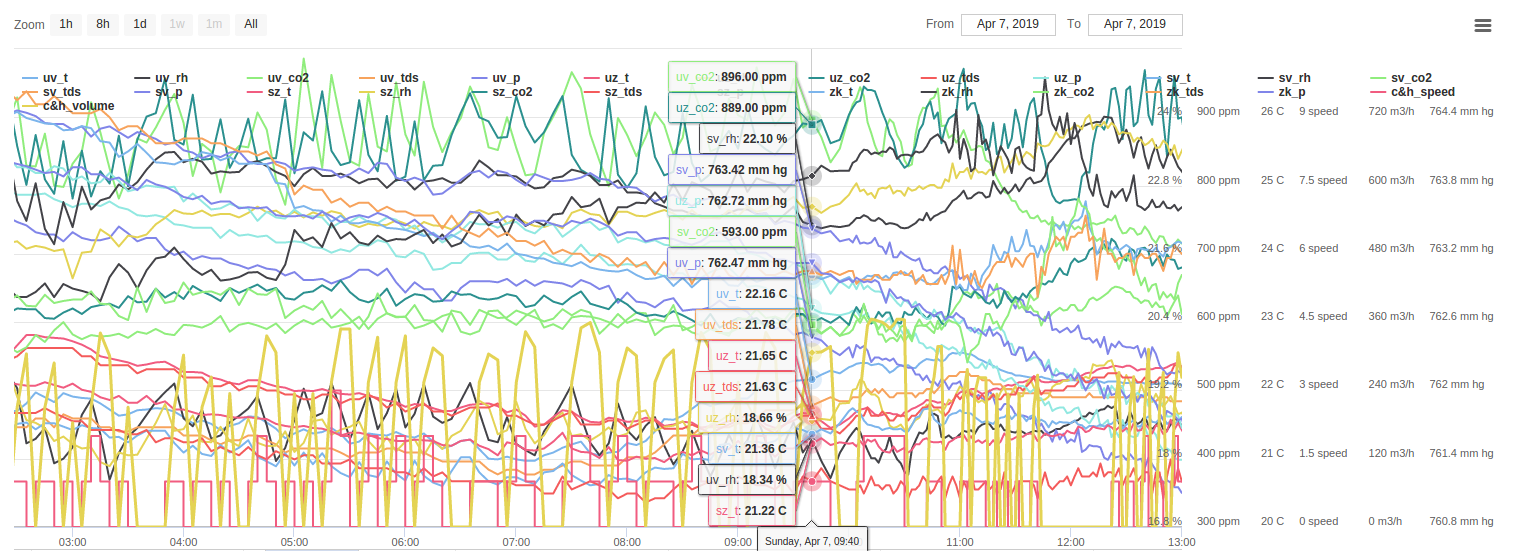
Task: Click the 'sv_rh: 22.10 %' tooltip
Action: click(747, 138)
